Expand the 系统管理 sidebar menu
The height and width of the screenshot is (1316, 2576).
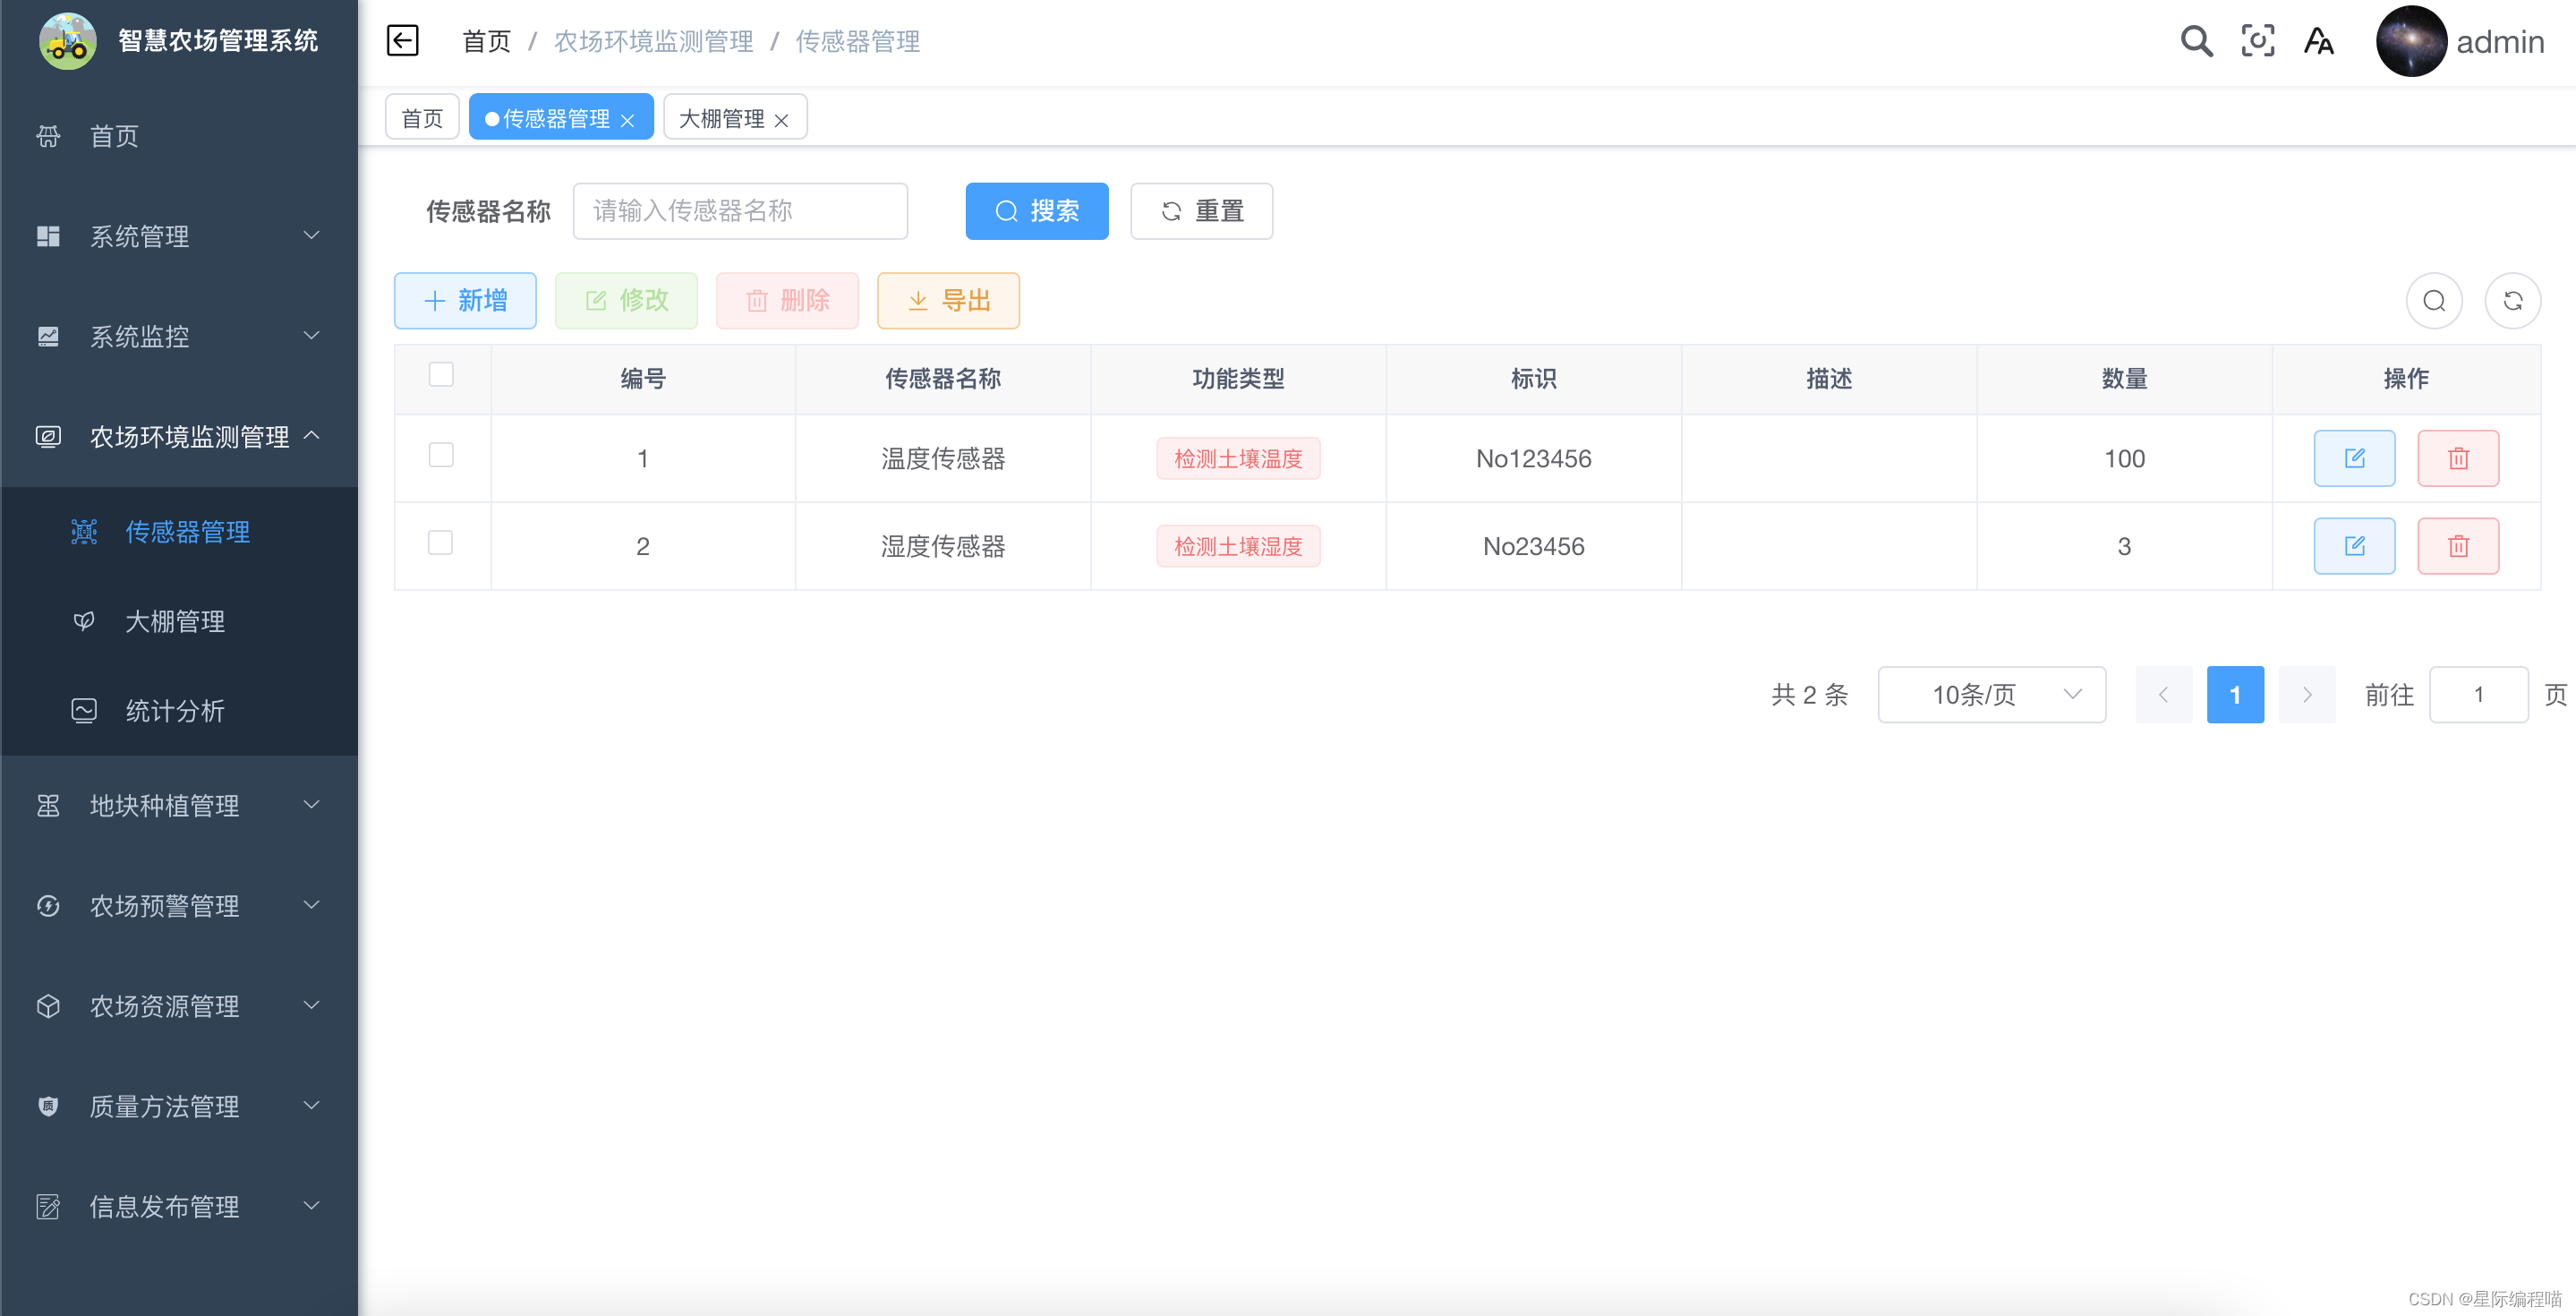(x=180, y=236)
